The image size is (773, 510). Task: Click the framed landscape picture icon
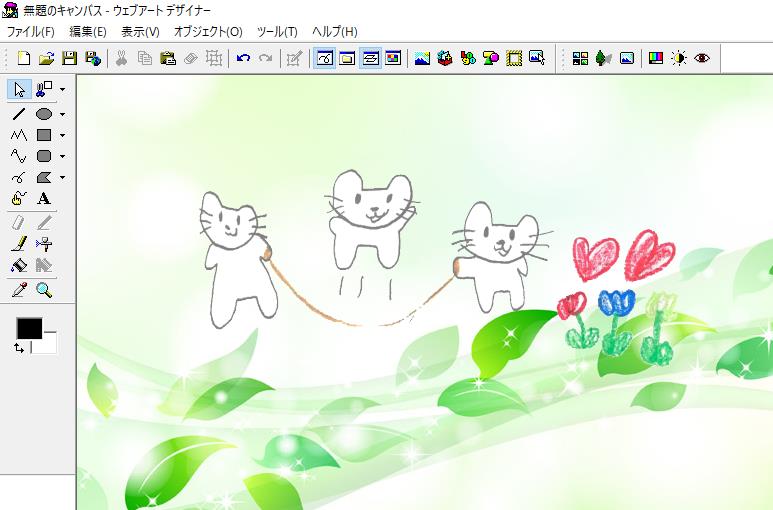point(627,58)
